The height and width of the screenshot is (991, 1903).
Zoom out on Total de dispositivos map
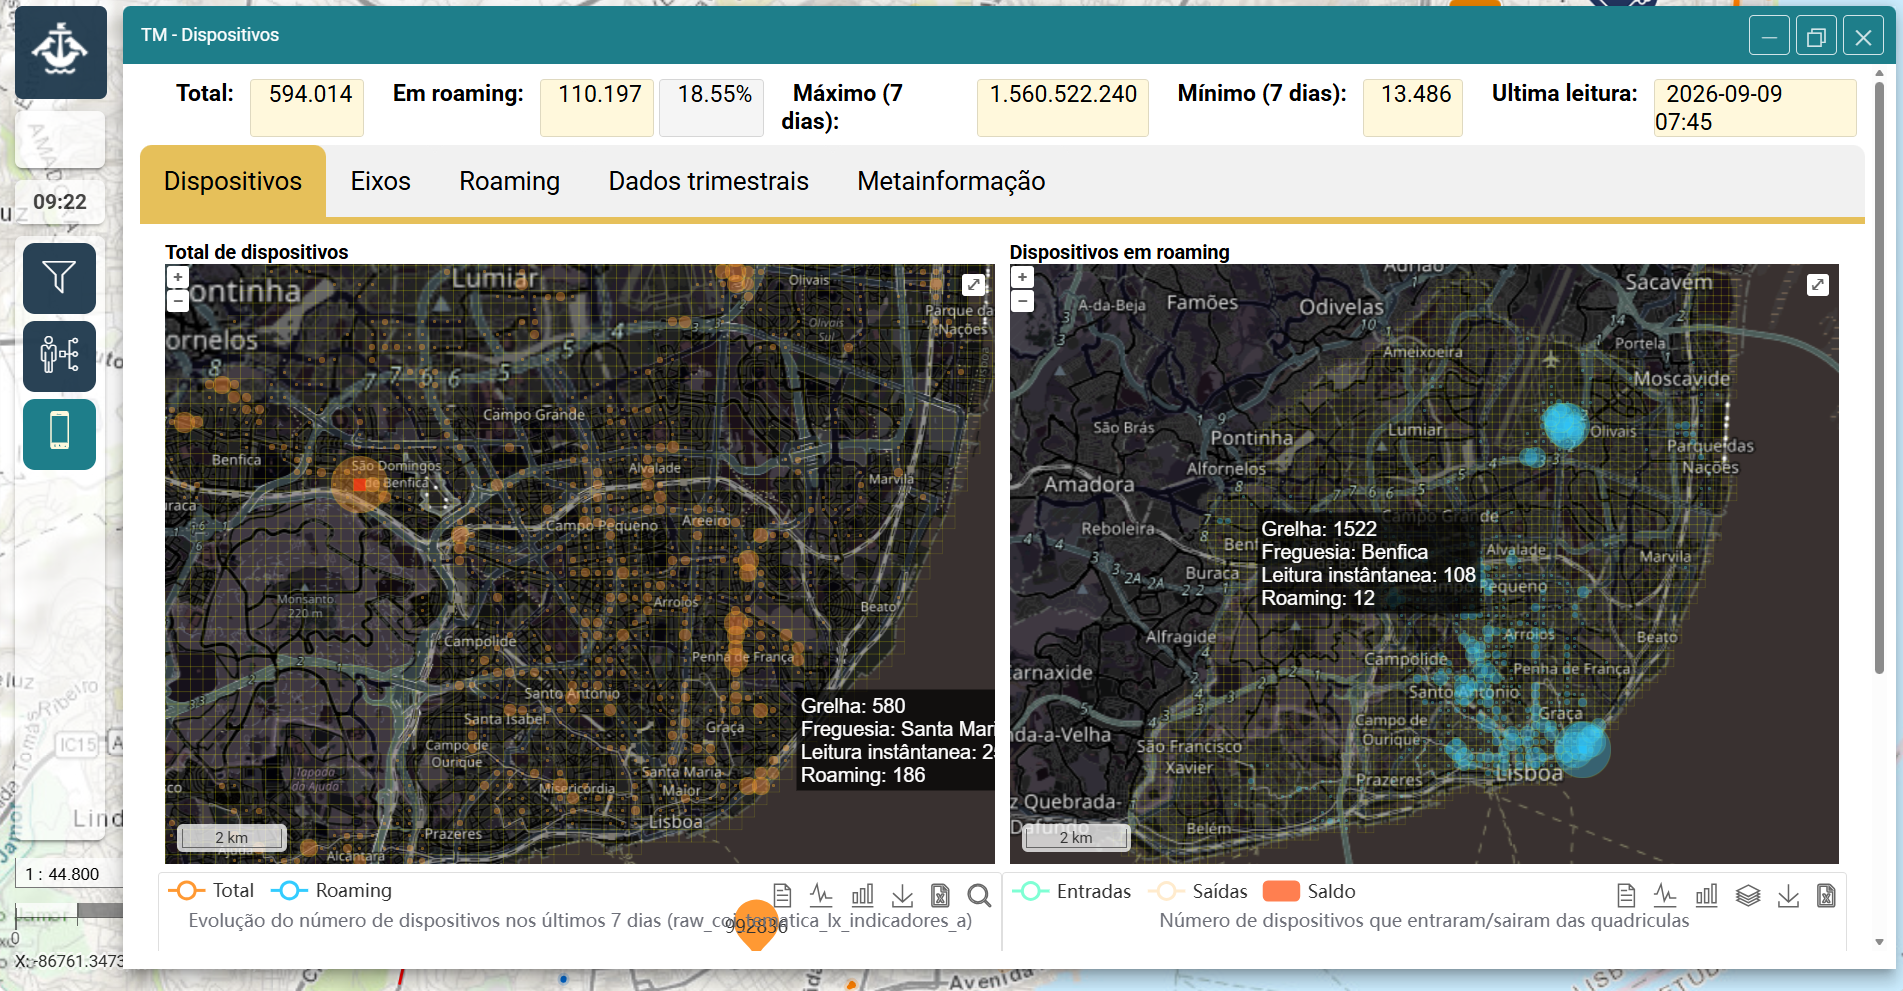177,300
